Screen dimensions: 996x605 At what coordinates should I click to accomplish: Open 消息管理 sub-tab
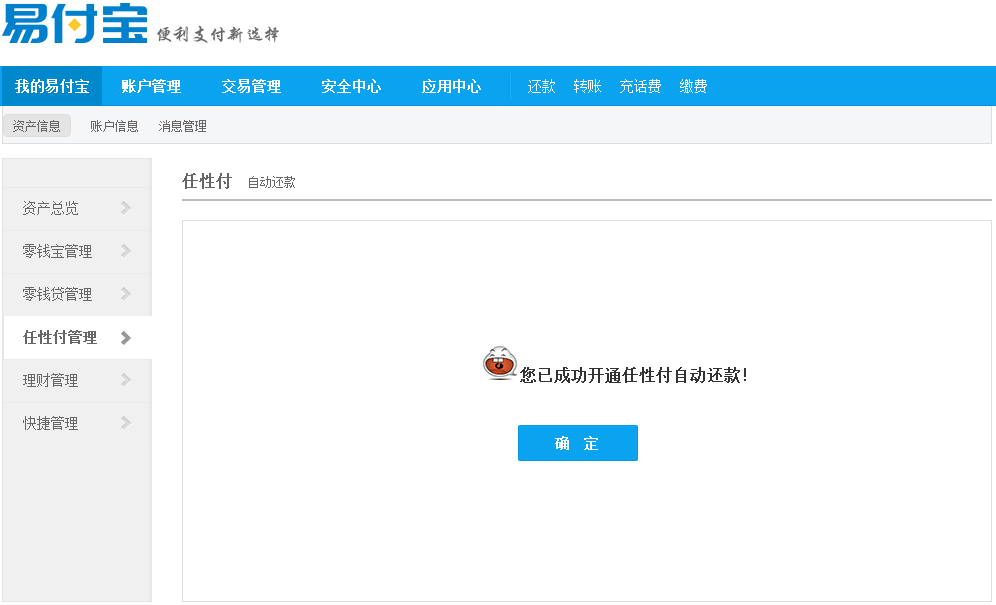pos(183,126)
